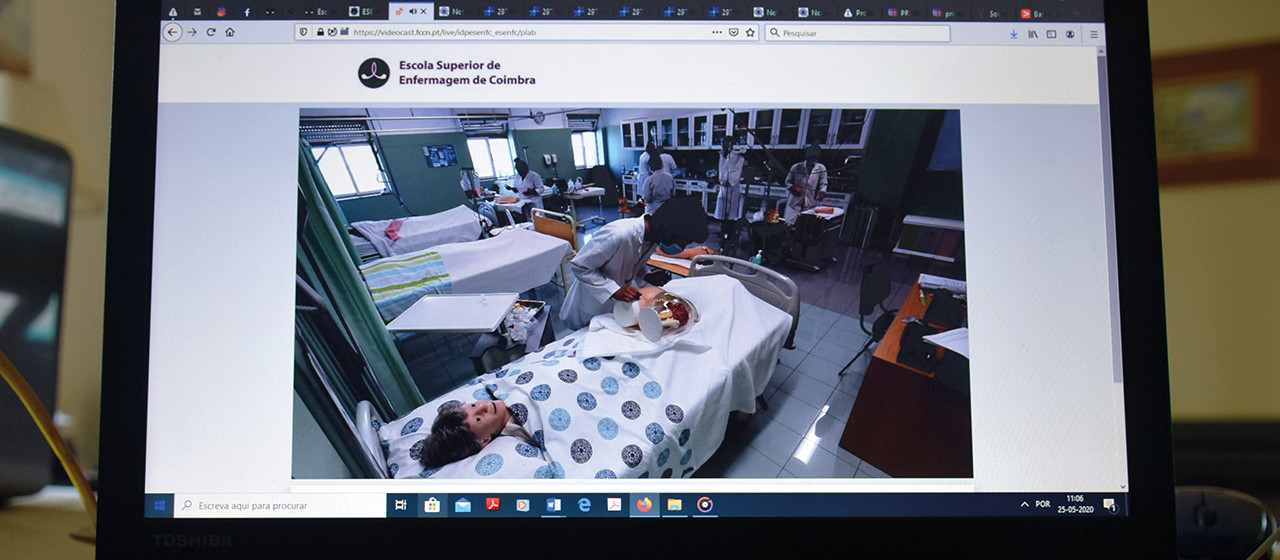Toggle the sidebar view in Firefox toolbar

(1051, 34)
